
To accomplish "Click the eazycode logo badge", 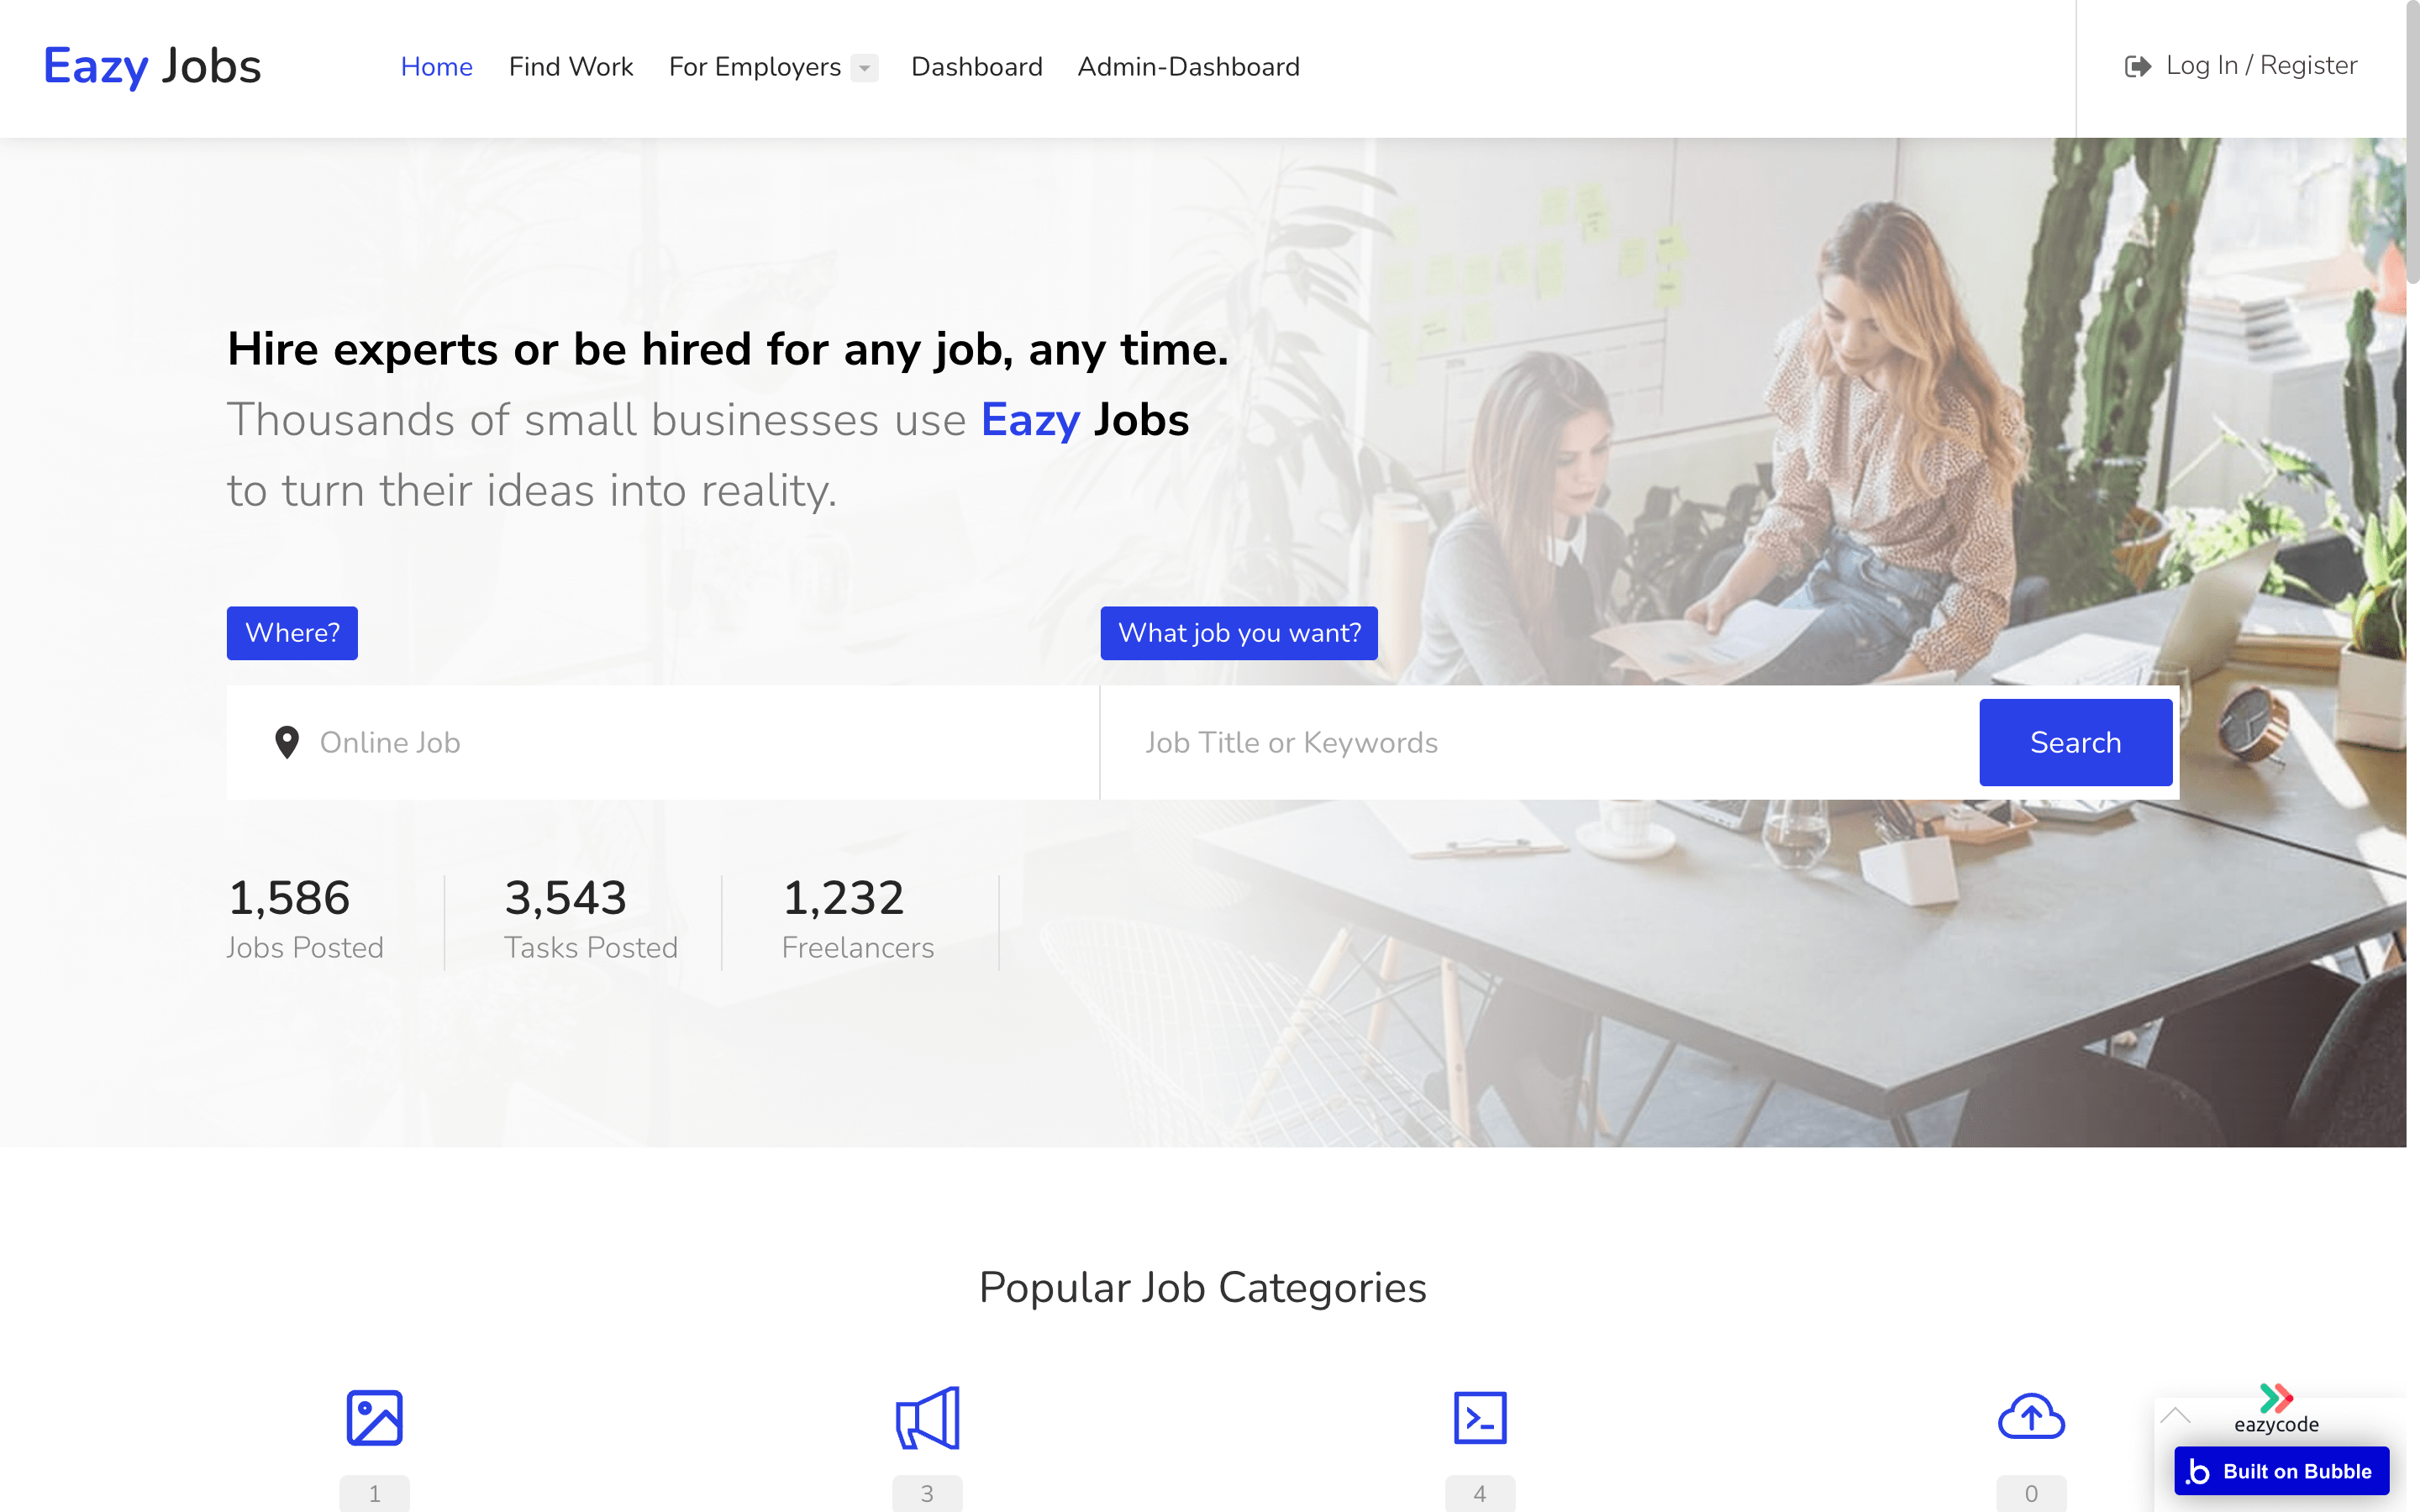I will (2276, 1408).
